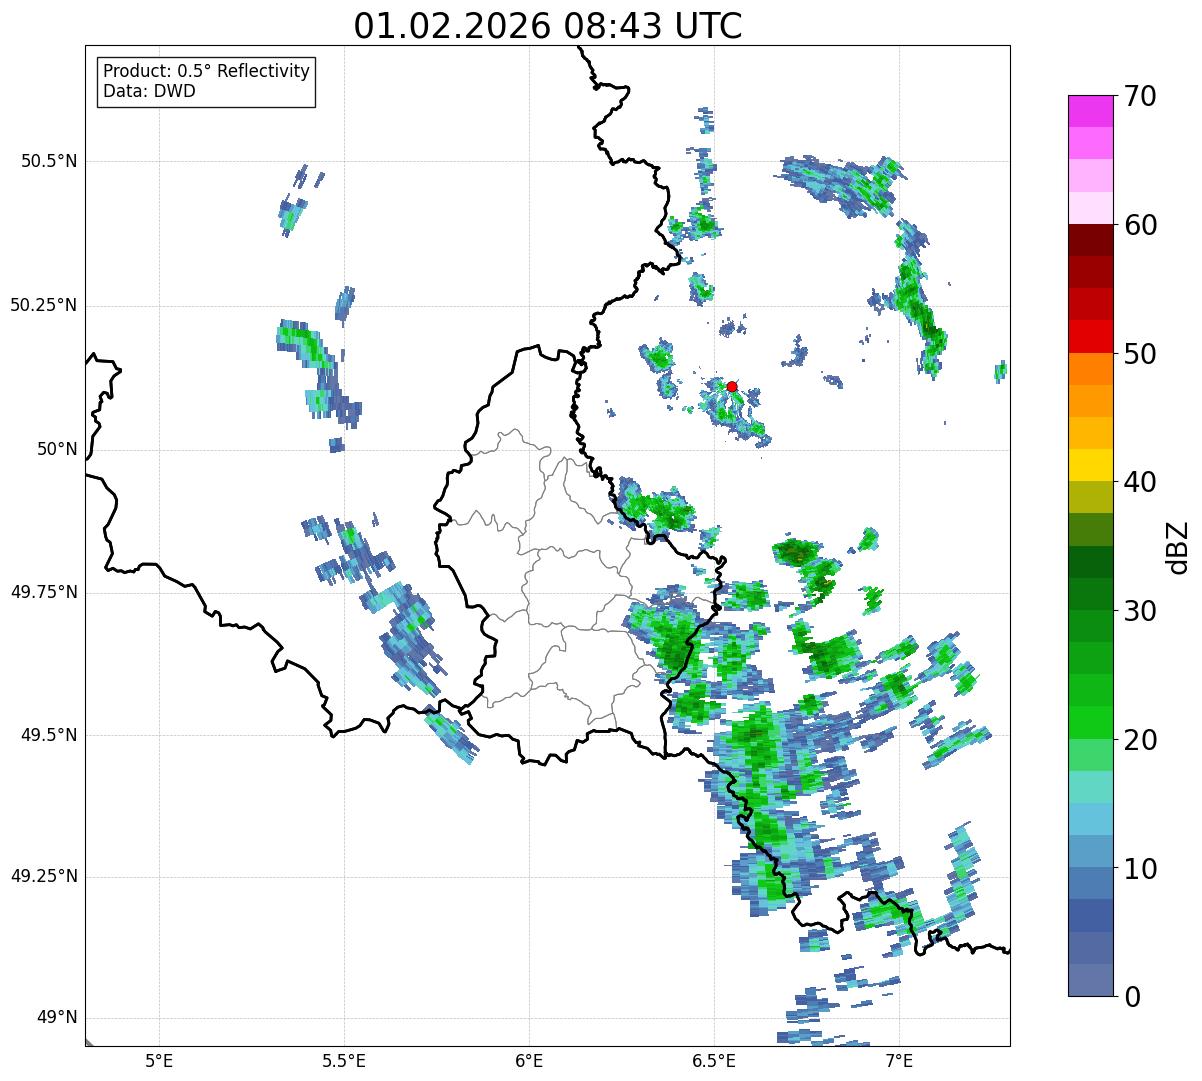Click the latitude label 49.5°N
This screenshot has height=1081, width=1202.
[x=48, y=735]
